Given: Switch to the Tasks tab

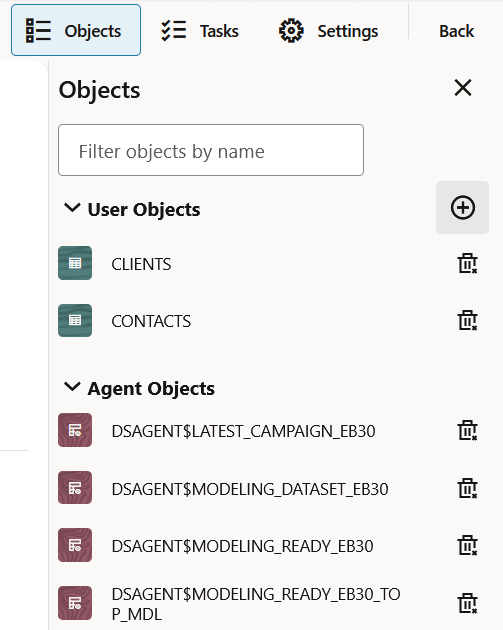Looking at the screenshot, I should pos(200,31).
